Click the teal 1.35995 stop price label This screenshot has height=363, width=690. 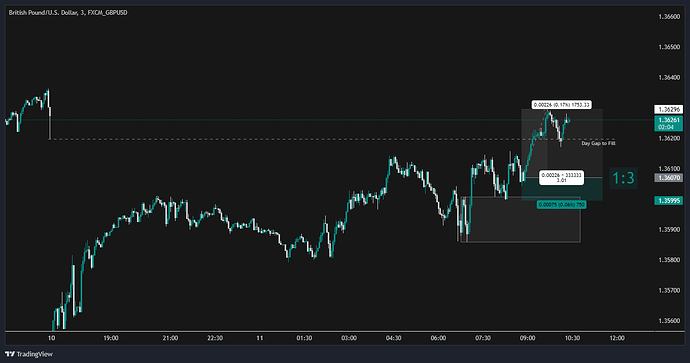click(668, 201)
